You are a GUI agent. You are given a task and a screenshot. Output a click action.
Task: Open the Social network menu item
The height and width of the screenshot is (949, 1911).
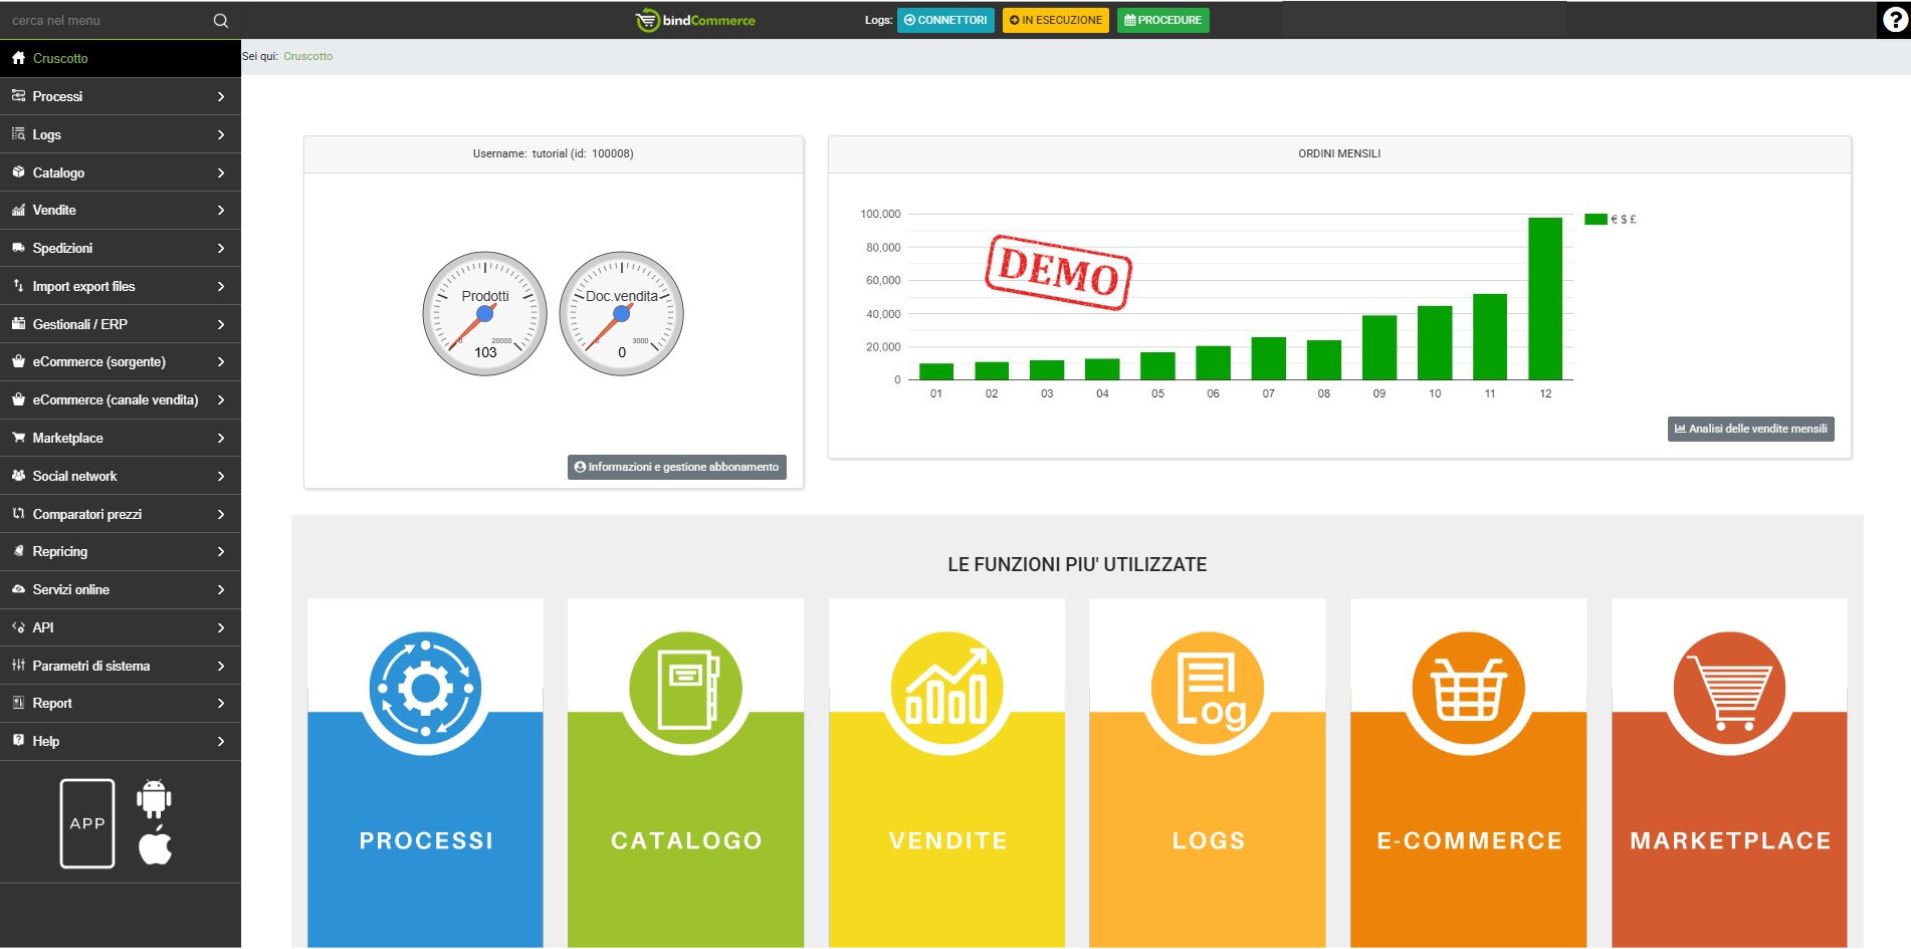coord(120,476)
